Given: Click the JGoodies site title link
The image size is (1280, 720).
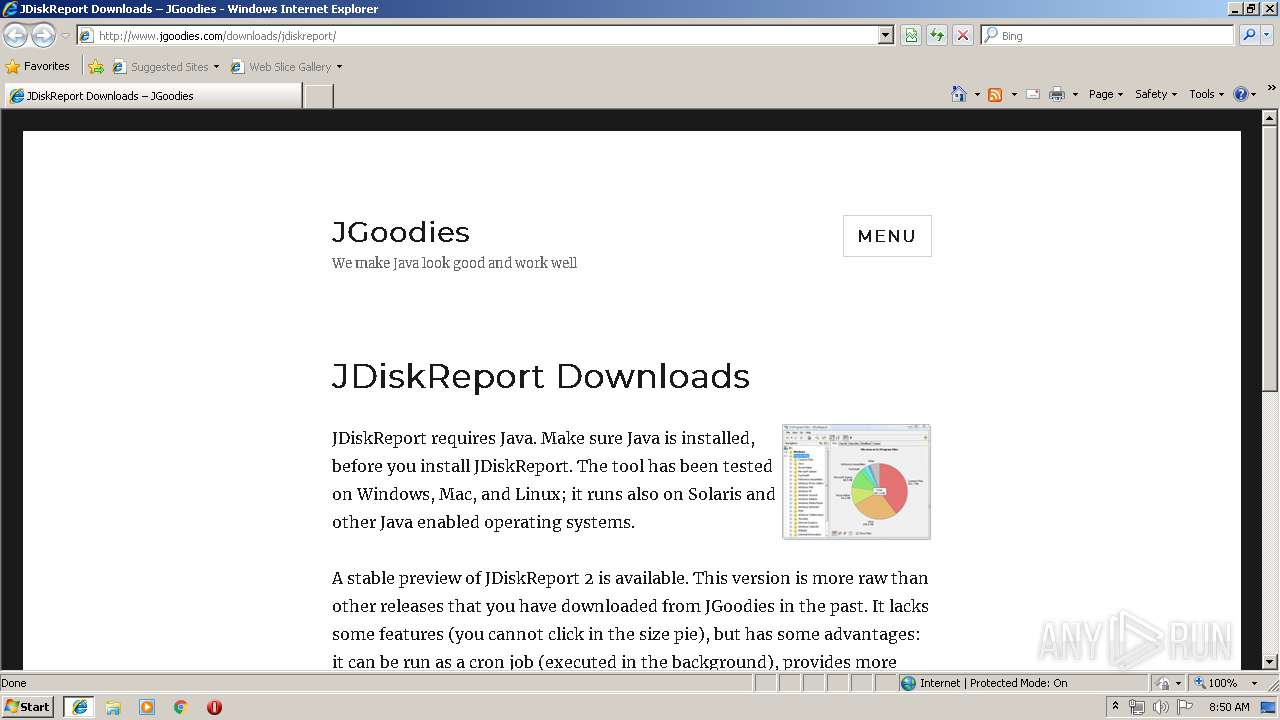Looking at the screenshot, I should [x=400, y=232].
